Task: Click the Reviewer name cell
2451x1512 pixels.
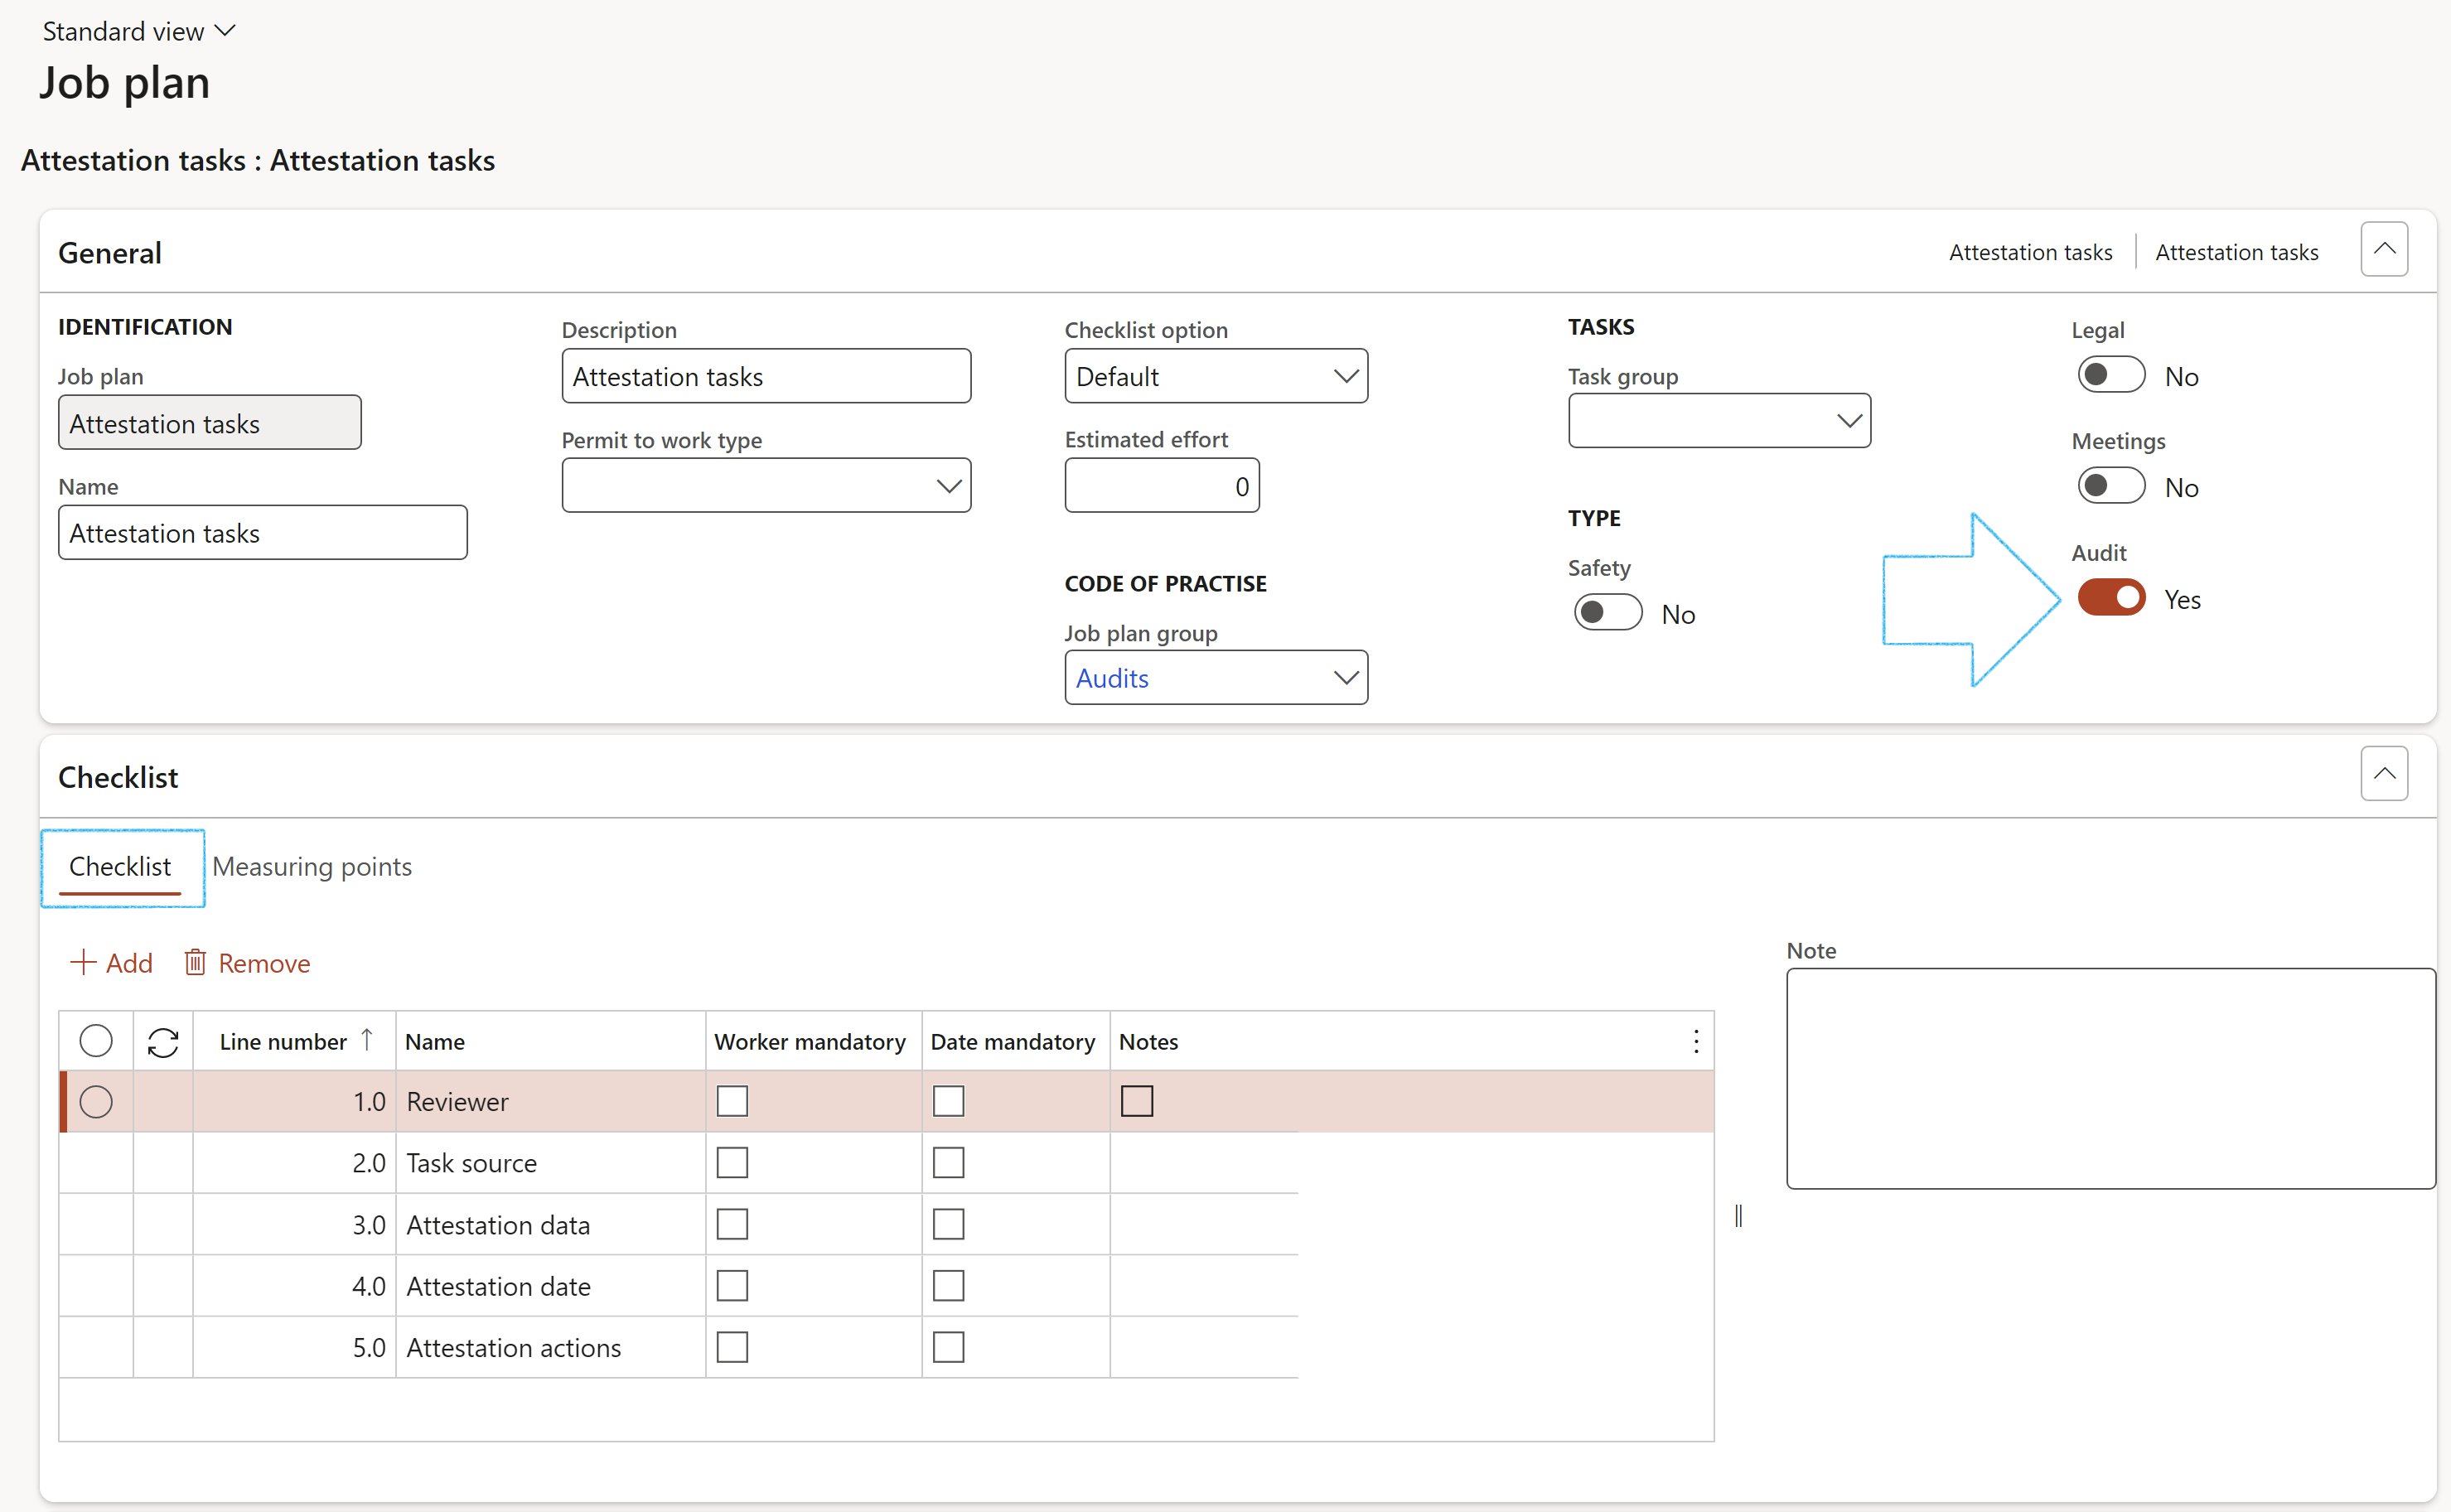Action: pos(551,1102)
